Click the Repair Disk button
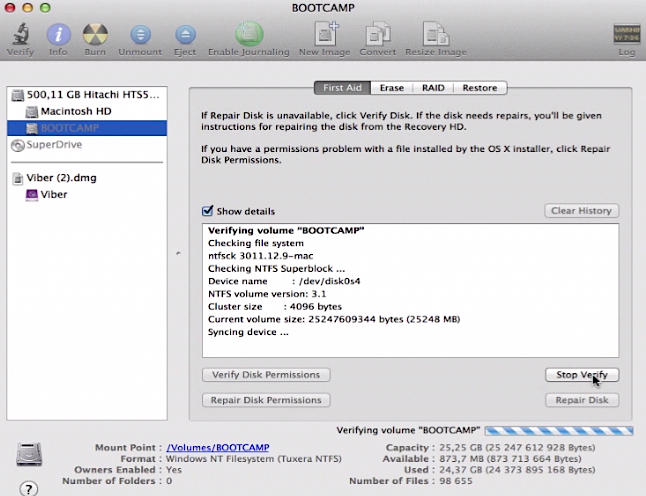The width and height of the screenshot is (646, 496). pyautogui.click(x=582, y=400)
